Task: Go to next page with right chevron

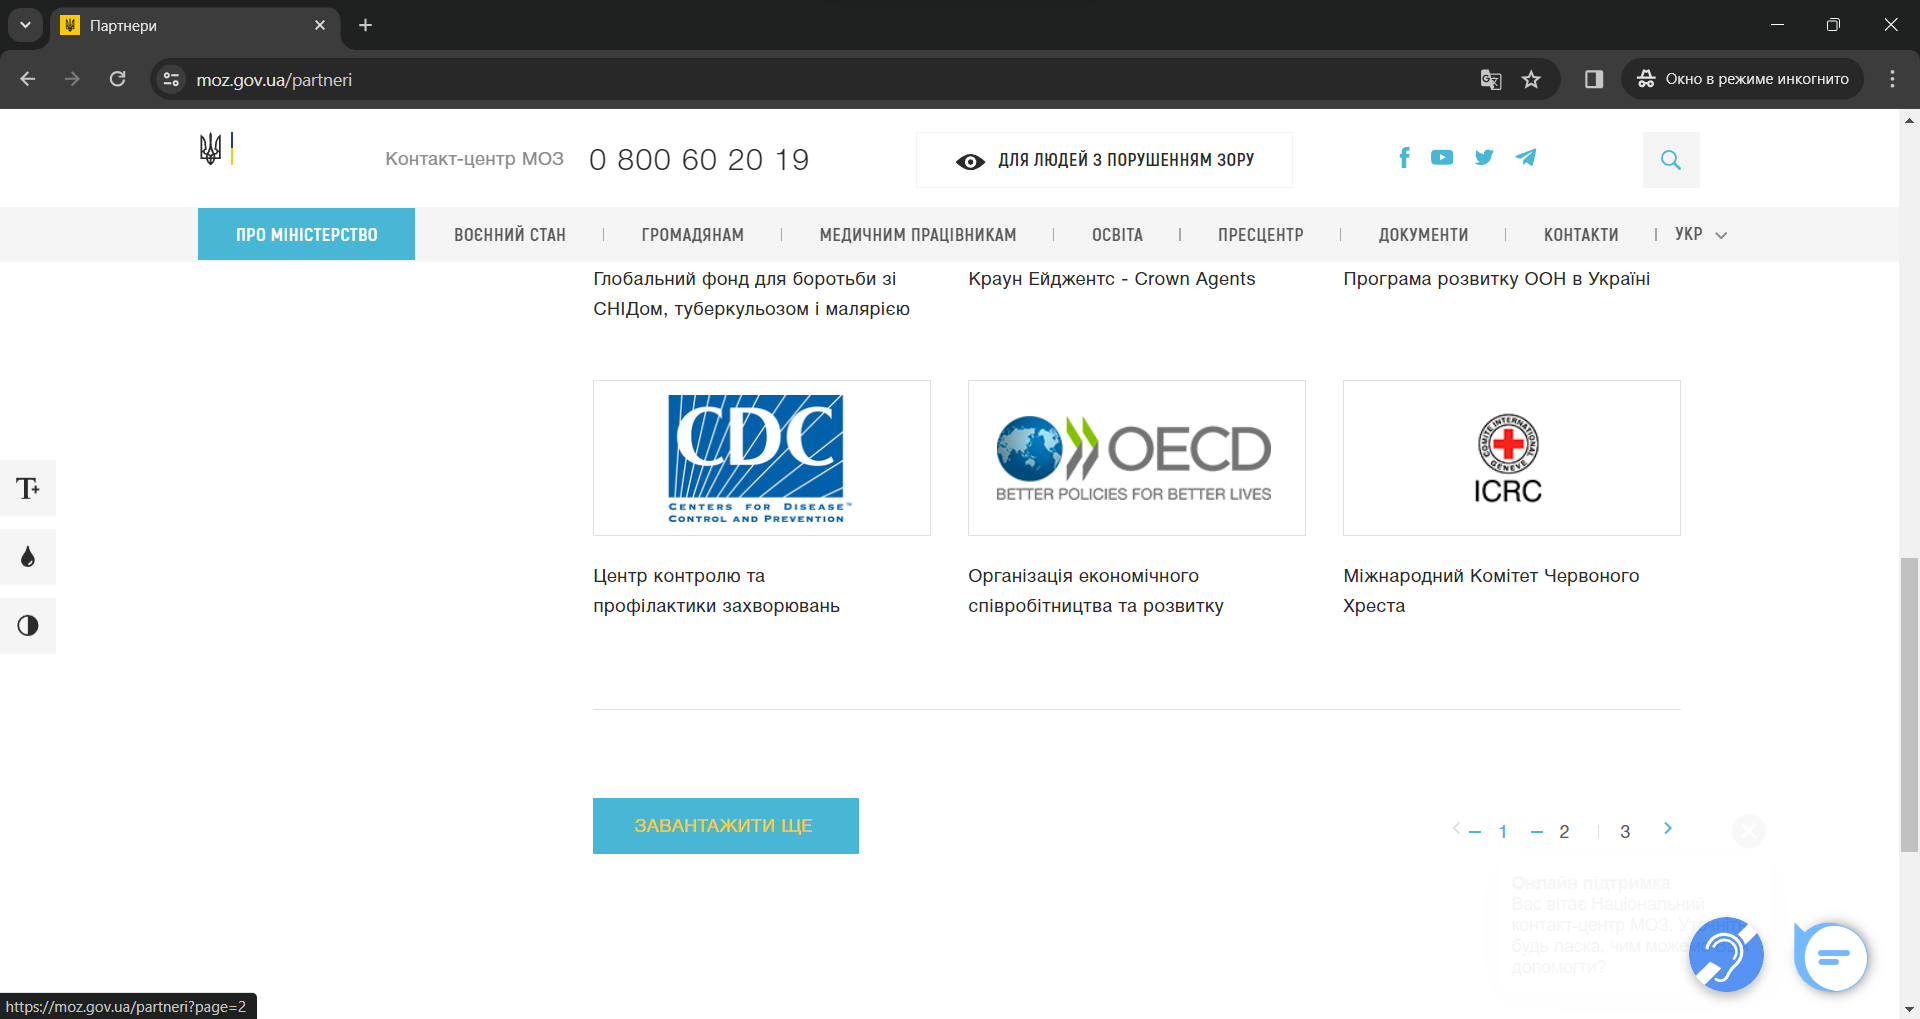Action: click(x=1667, y=828)
